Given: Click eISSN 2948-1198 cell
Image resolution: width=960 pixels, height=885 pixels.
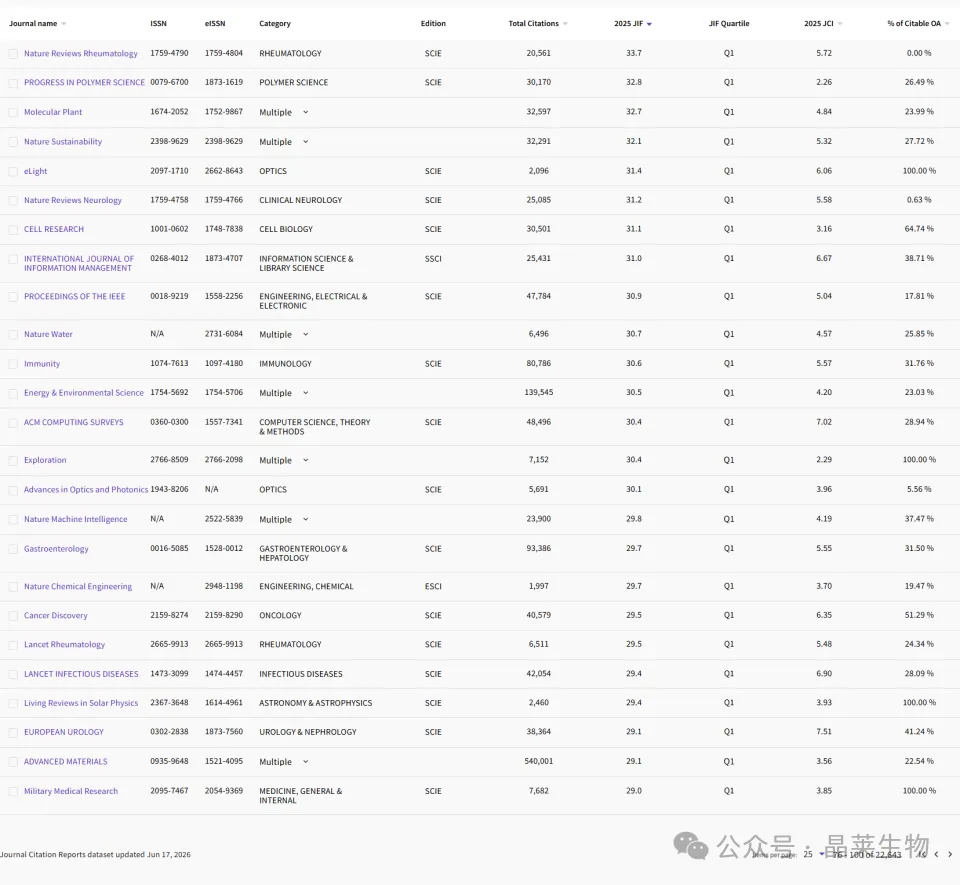Looking at the screenshot, I should tap(223, 586).
